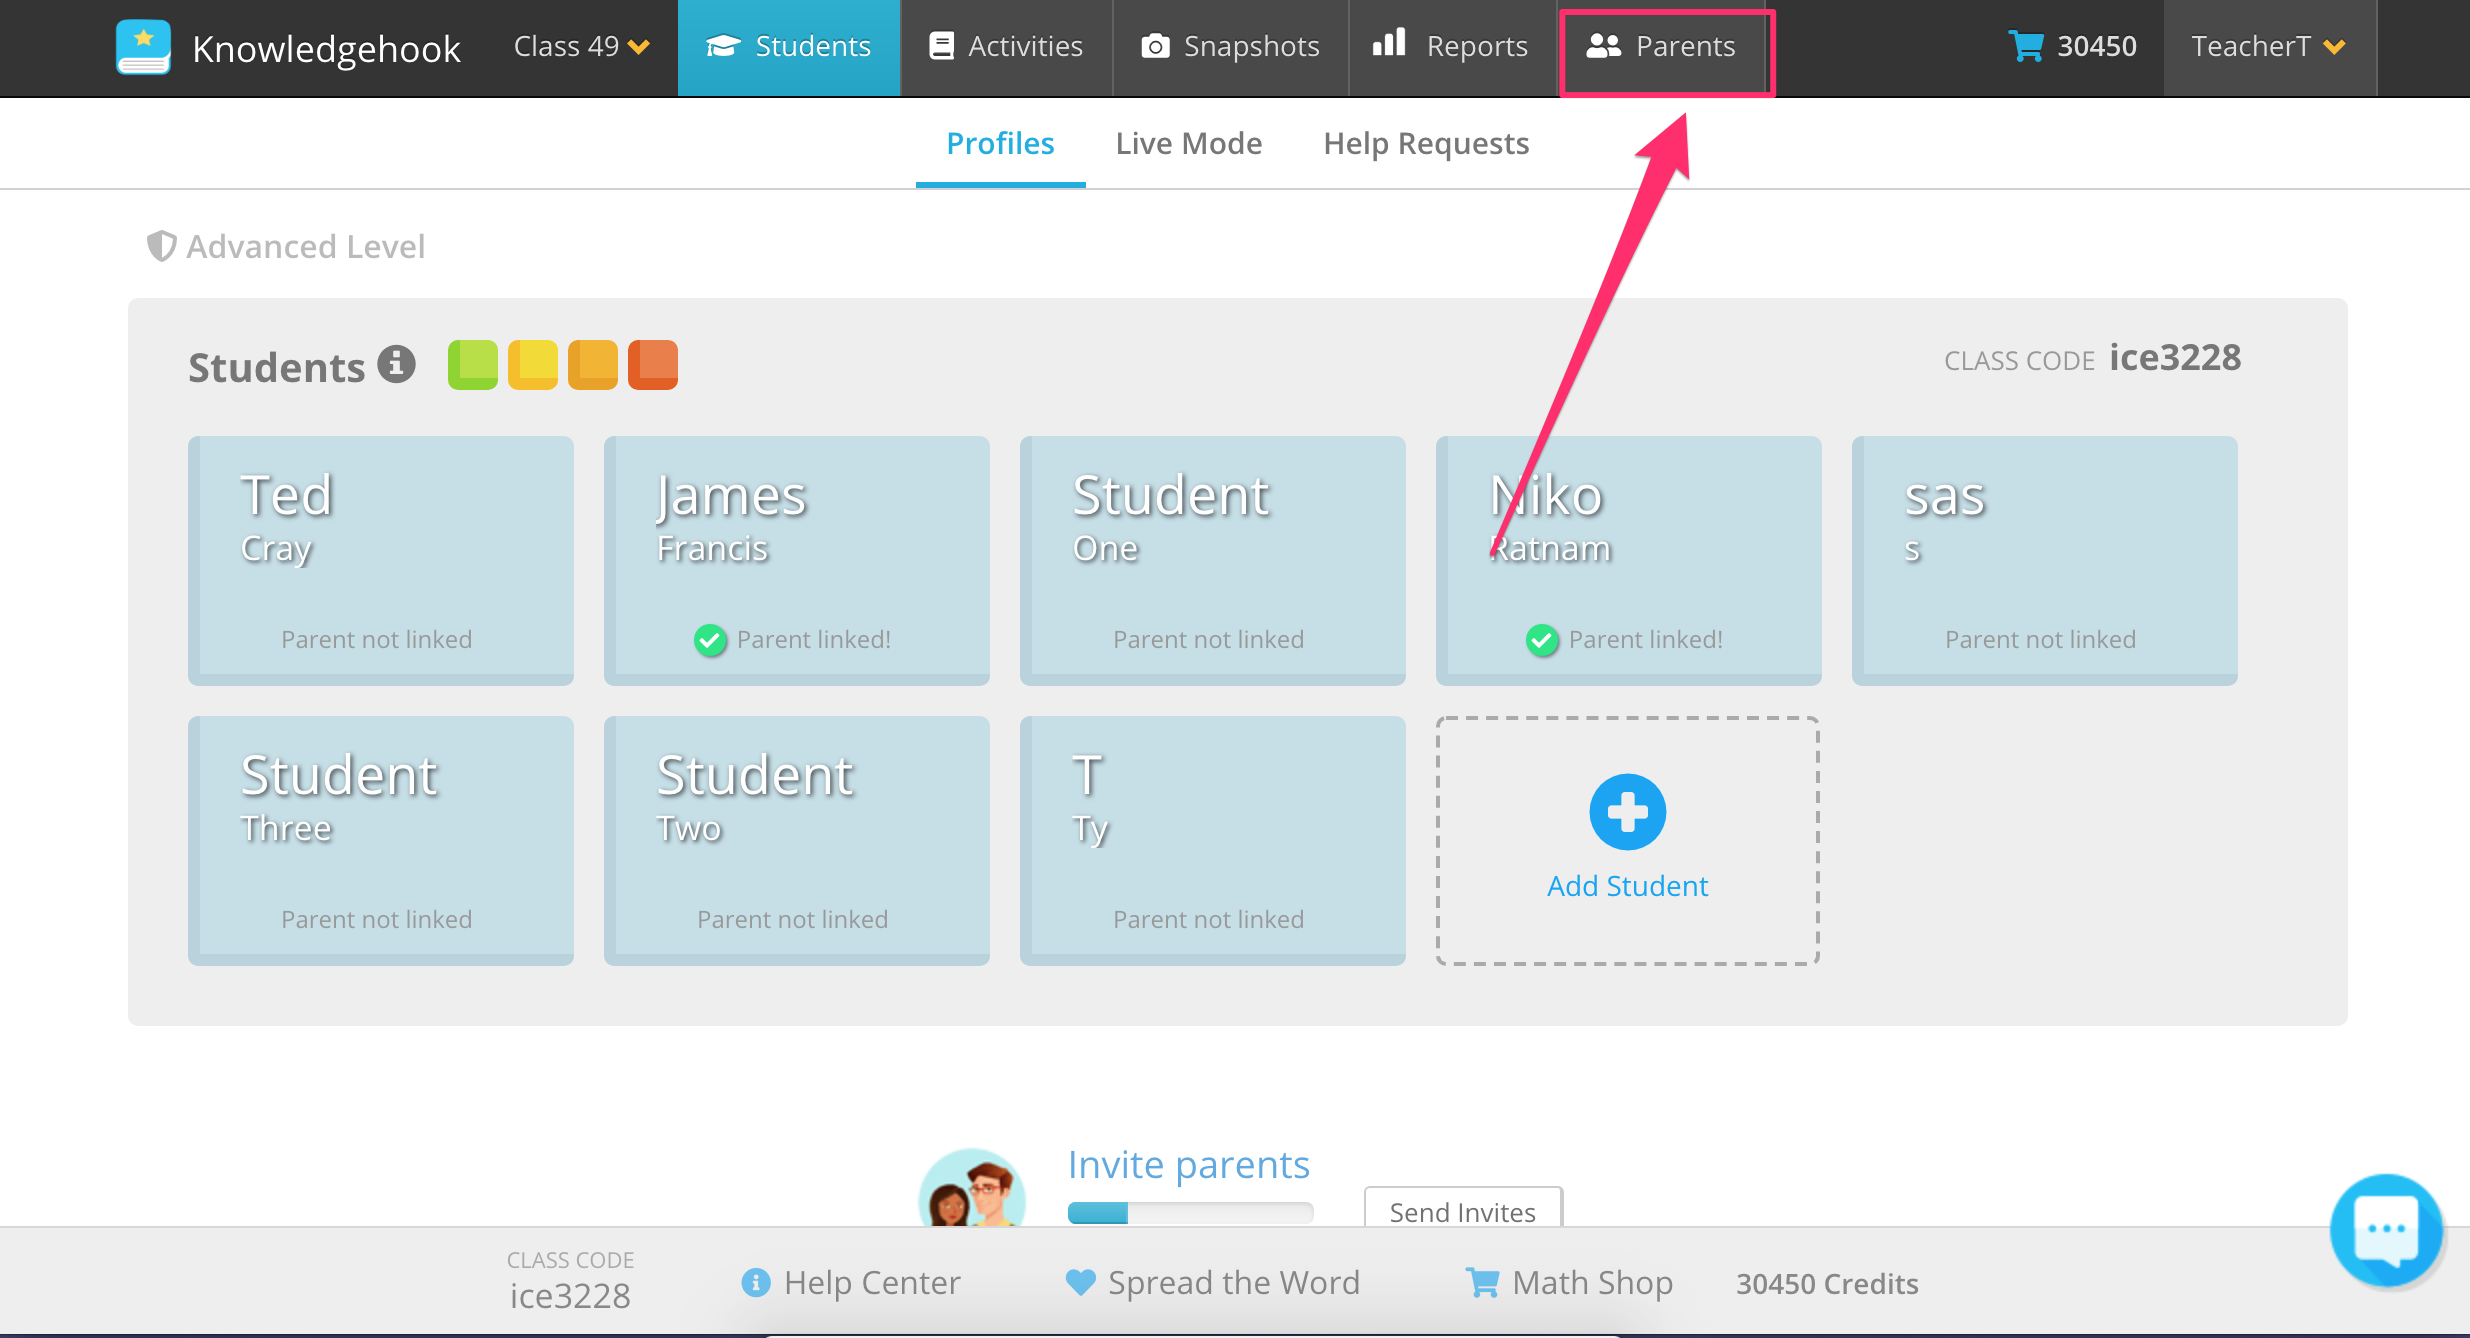Click the Advanced Level shield icon
The image size is (2470, 1338).
161,246
